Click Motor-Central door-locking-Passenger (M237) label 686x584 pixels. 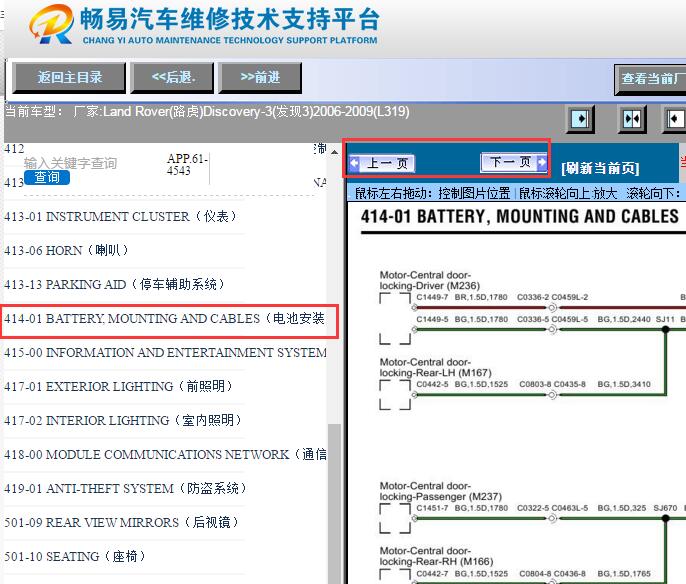441,491
